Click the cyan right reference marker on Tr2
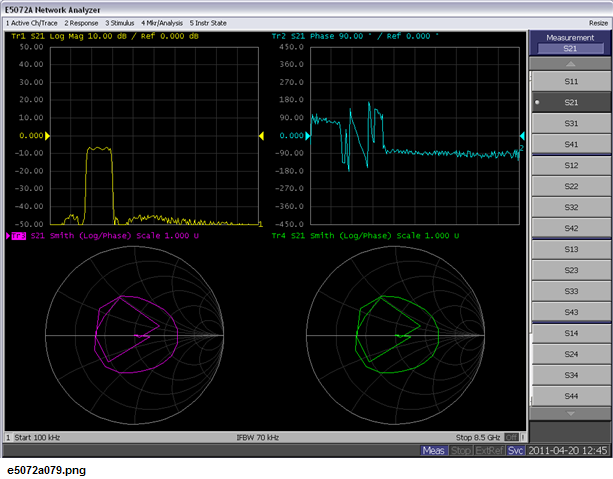613x479 pixels. [x=522, y=136]
